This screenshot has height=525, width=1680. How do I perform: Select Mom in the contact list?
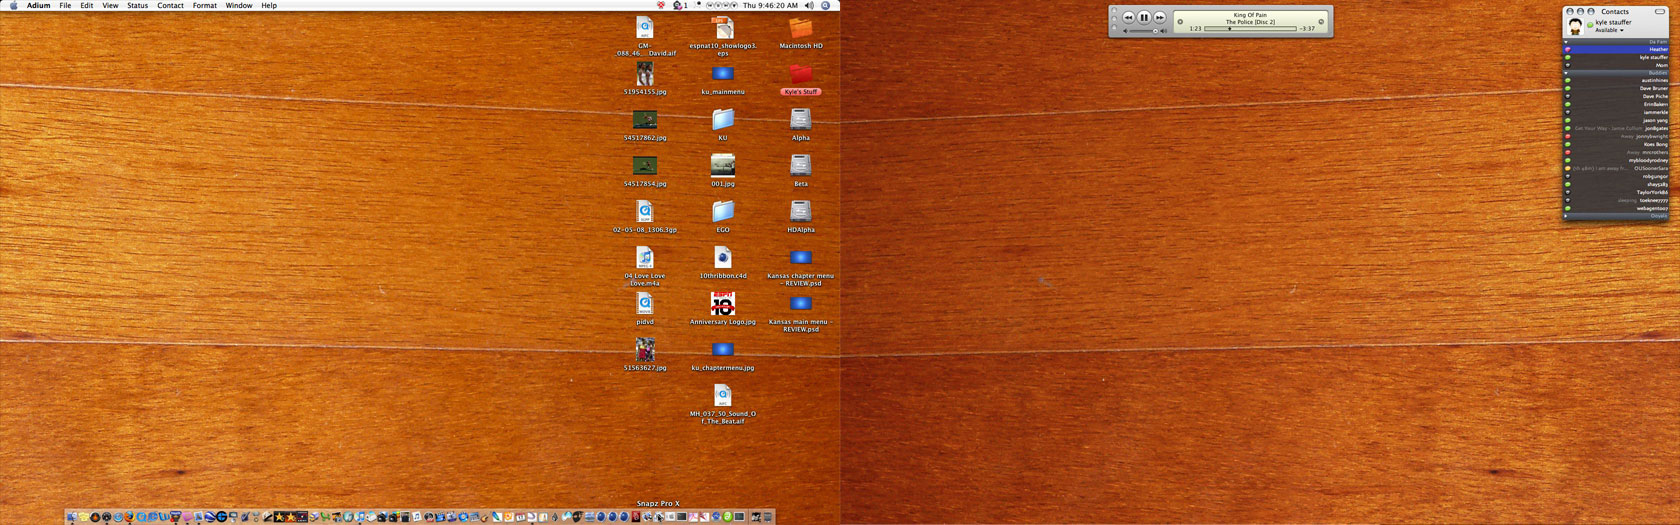point(1616,65)
